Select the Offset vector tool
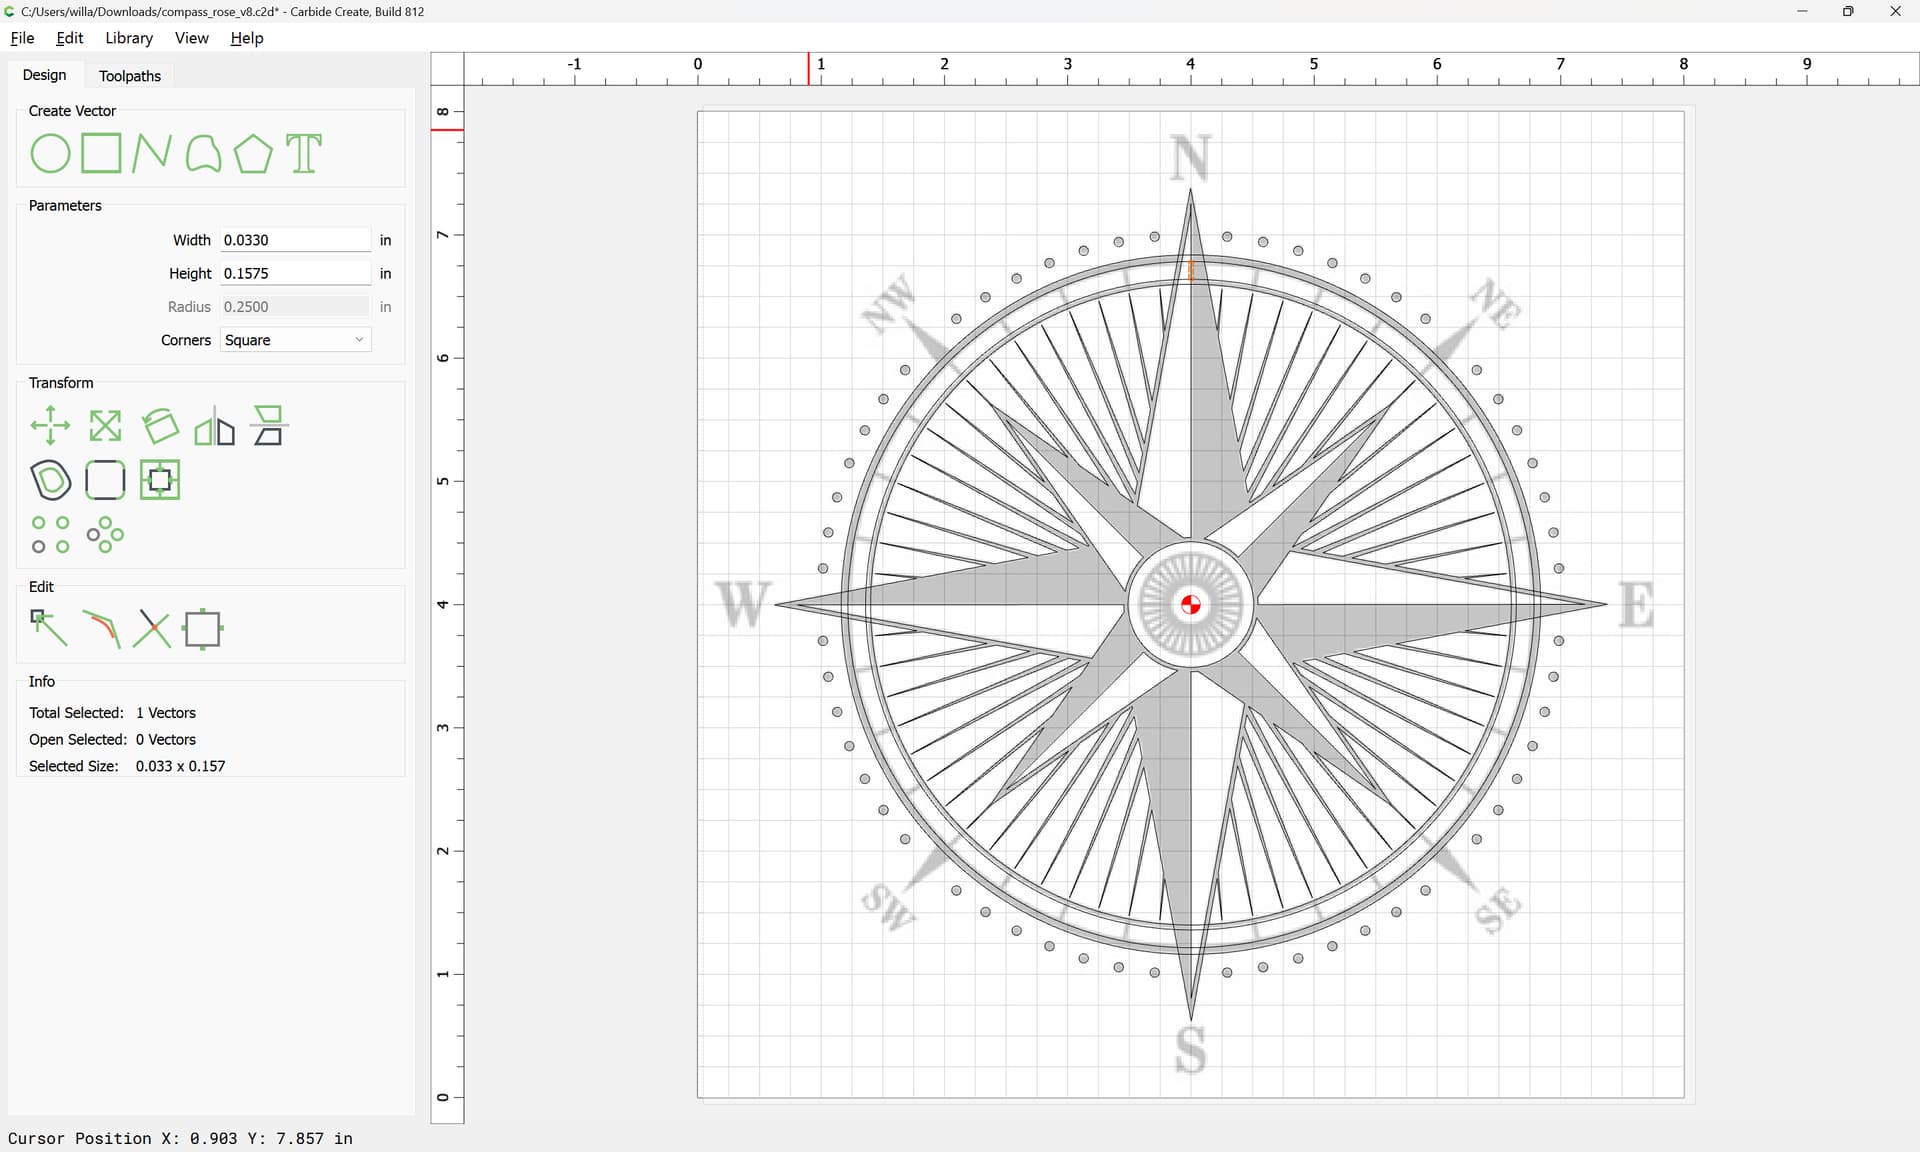The height and width of the screenshot is (1152, 1920). tap(51, 480)
